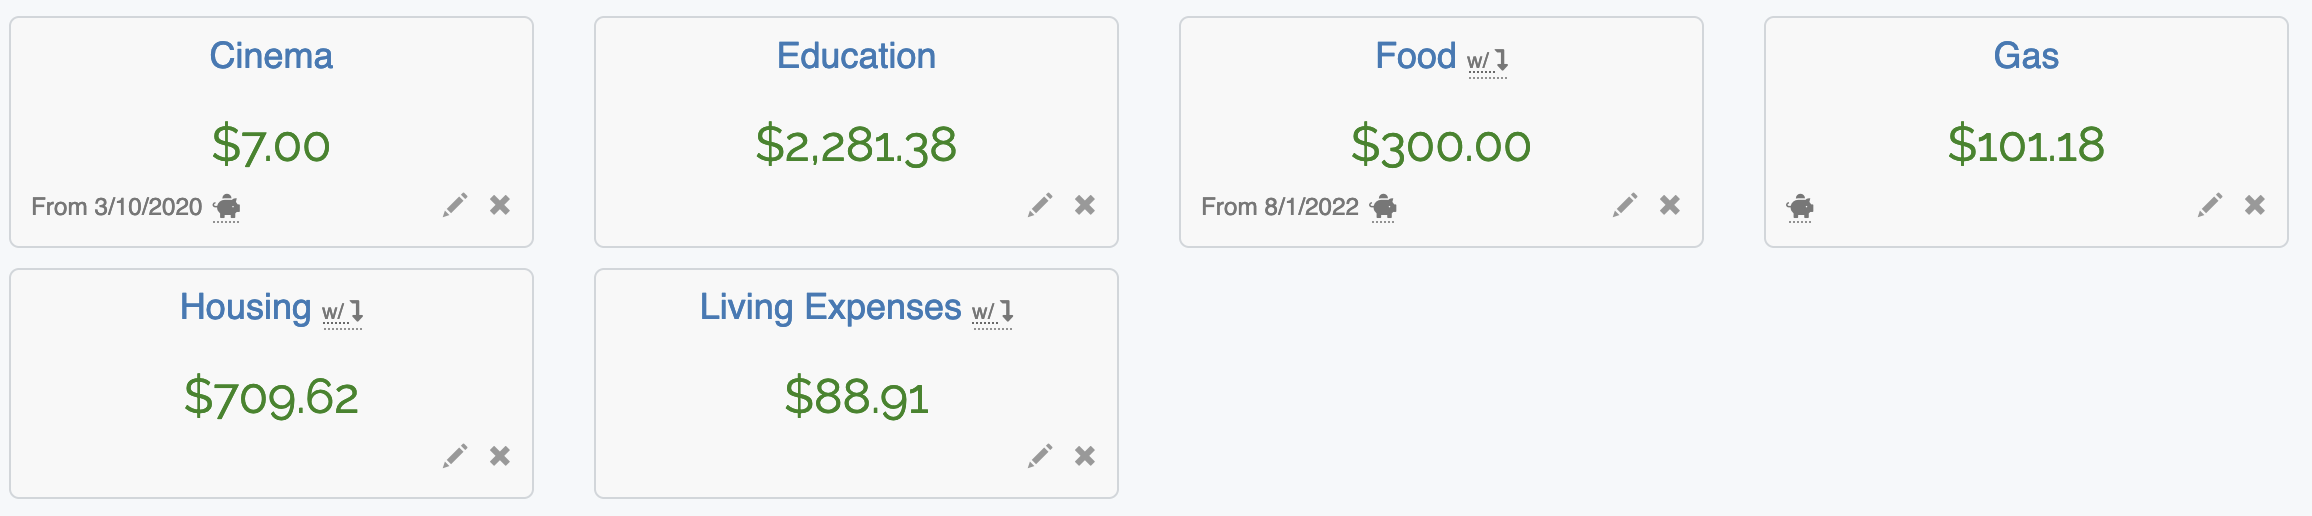Click the rollover indicator beside Housing
This screenshot has width=2312, height=516.
(342, 313)
